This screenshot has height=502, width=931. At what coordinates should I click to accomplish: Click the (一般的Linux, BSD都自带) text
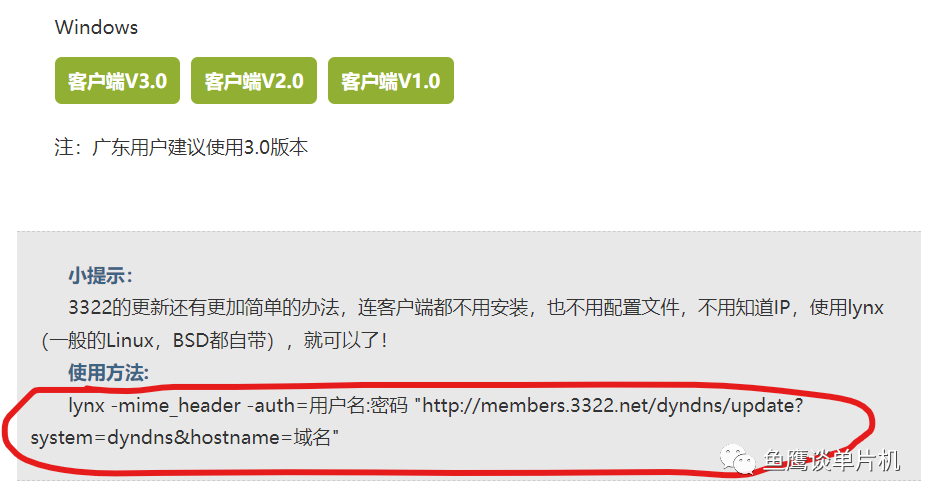157,340
